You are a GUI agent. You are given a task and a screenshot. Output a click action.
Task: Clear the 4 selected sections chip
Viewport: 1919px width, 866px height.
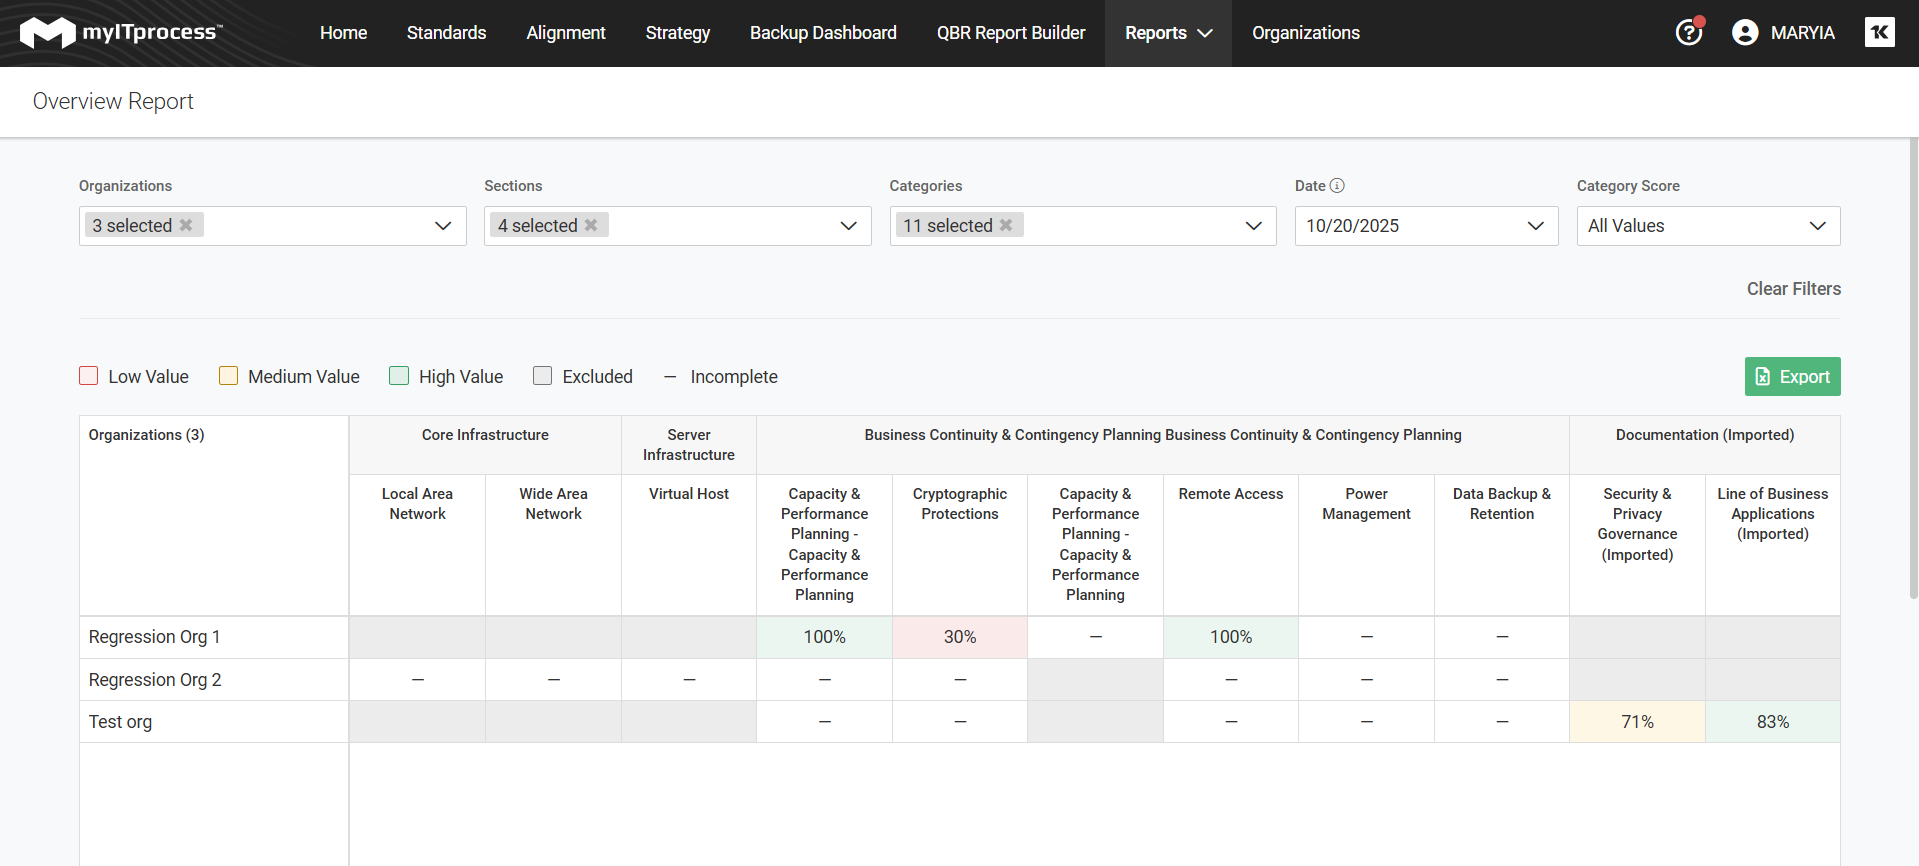click(591, 226)
